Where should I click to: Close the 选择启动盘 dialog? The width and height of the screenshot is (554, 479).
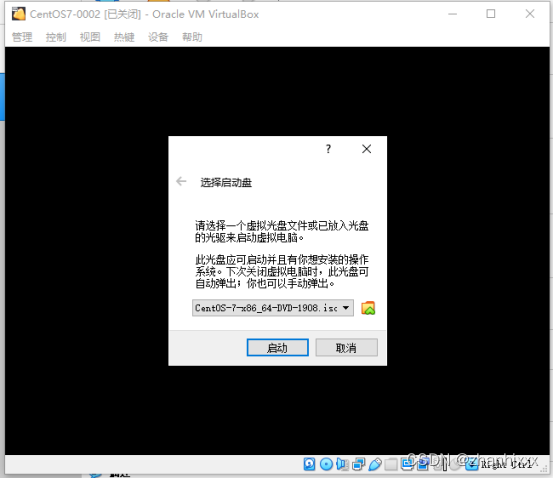click(366, 149)
